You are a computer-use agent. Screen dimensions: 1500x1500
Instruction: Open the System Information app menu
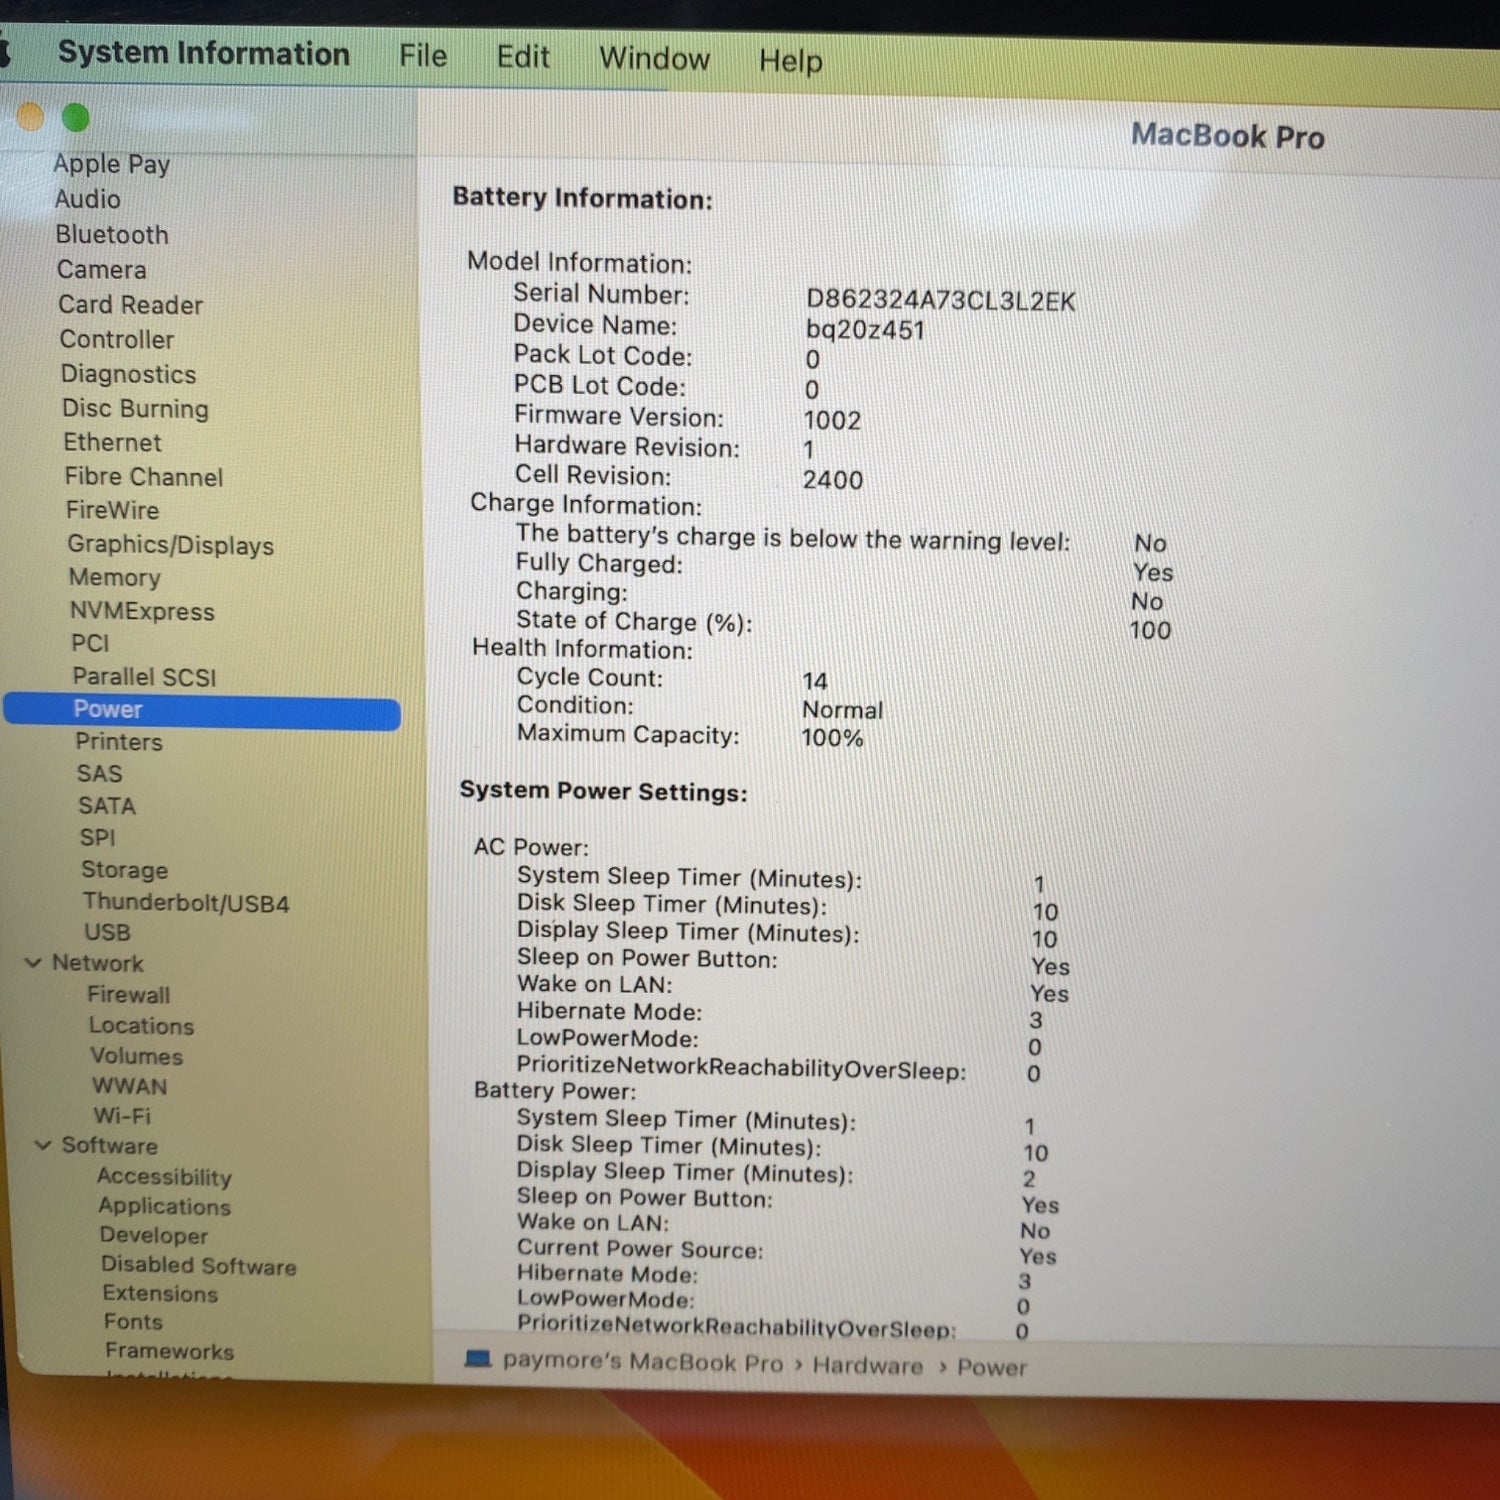[x=204, y=53]
